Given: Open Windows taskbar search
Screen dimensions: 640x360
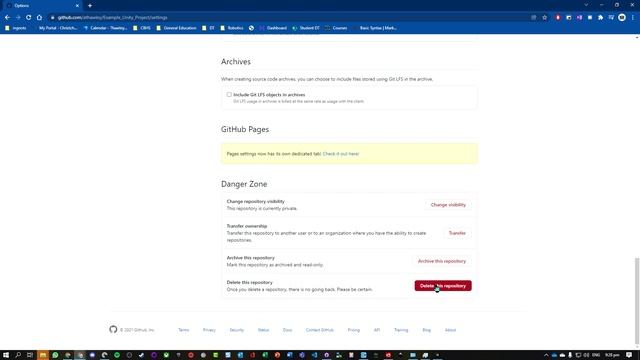Looking at the screenshot, I should pos(18,355).
